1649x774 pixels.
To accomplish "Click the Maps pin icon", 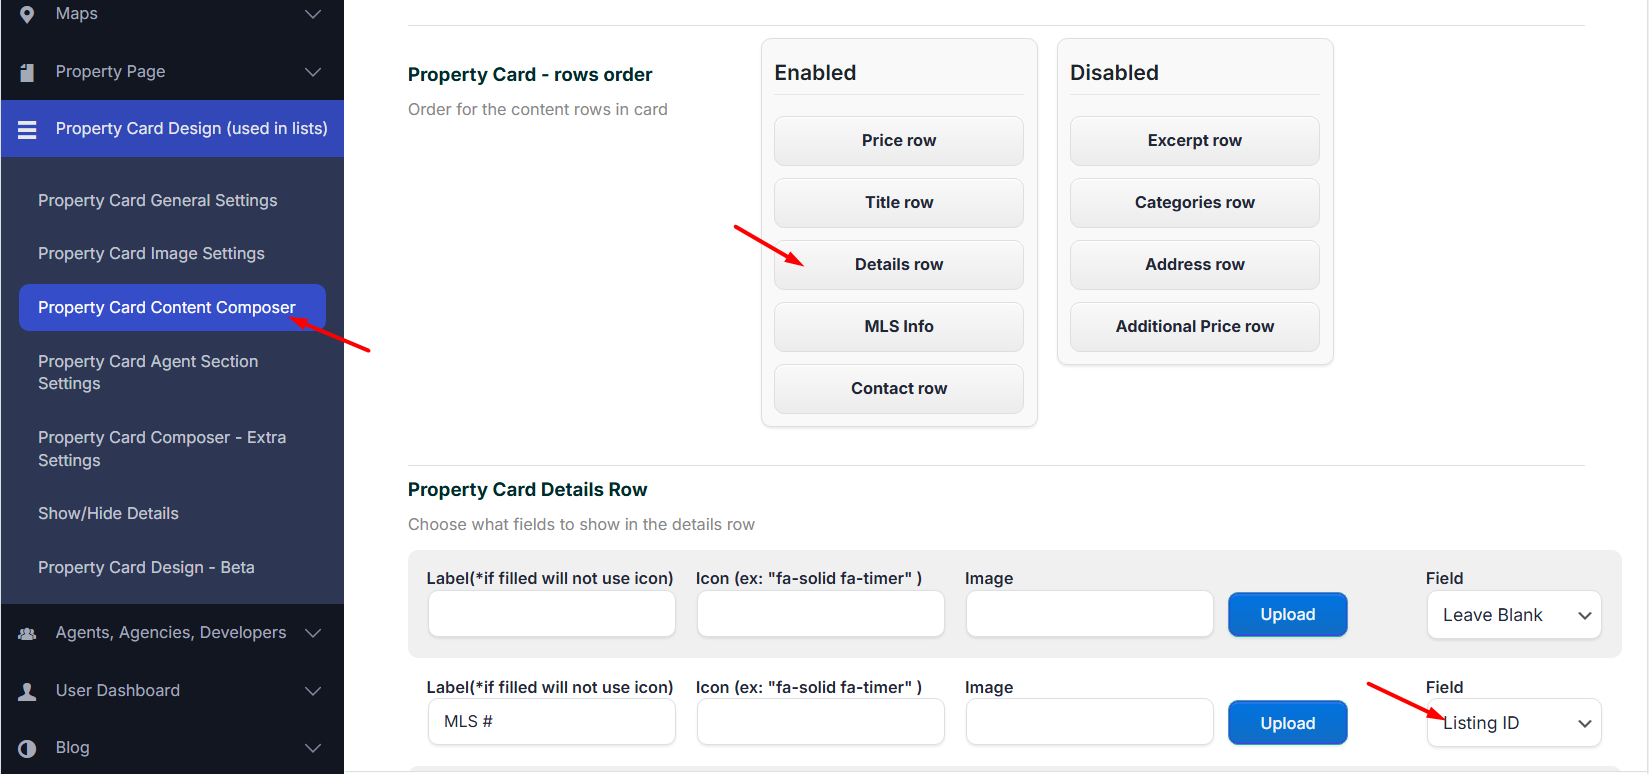I will 27,14.
